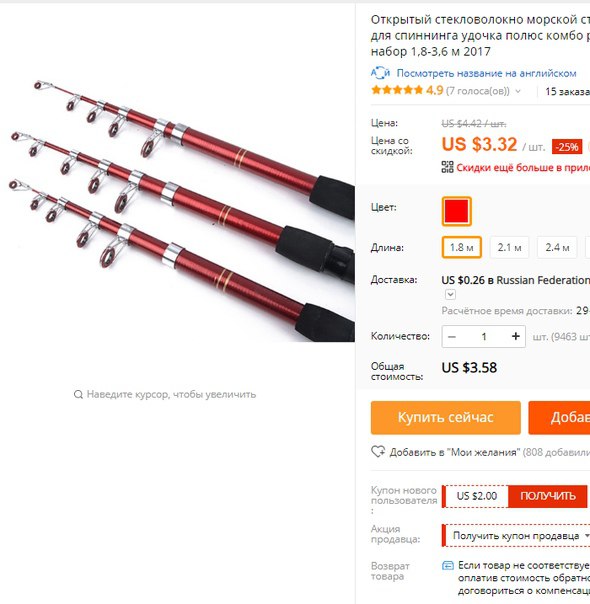Pick the 2.4 м length option
590x604 pixels.
tap(557, 247)
